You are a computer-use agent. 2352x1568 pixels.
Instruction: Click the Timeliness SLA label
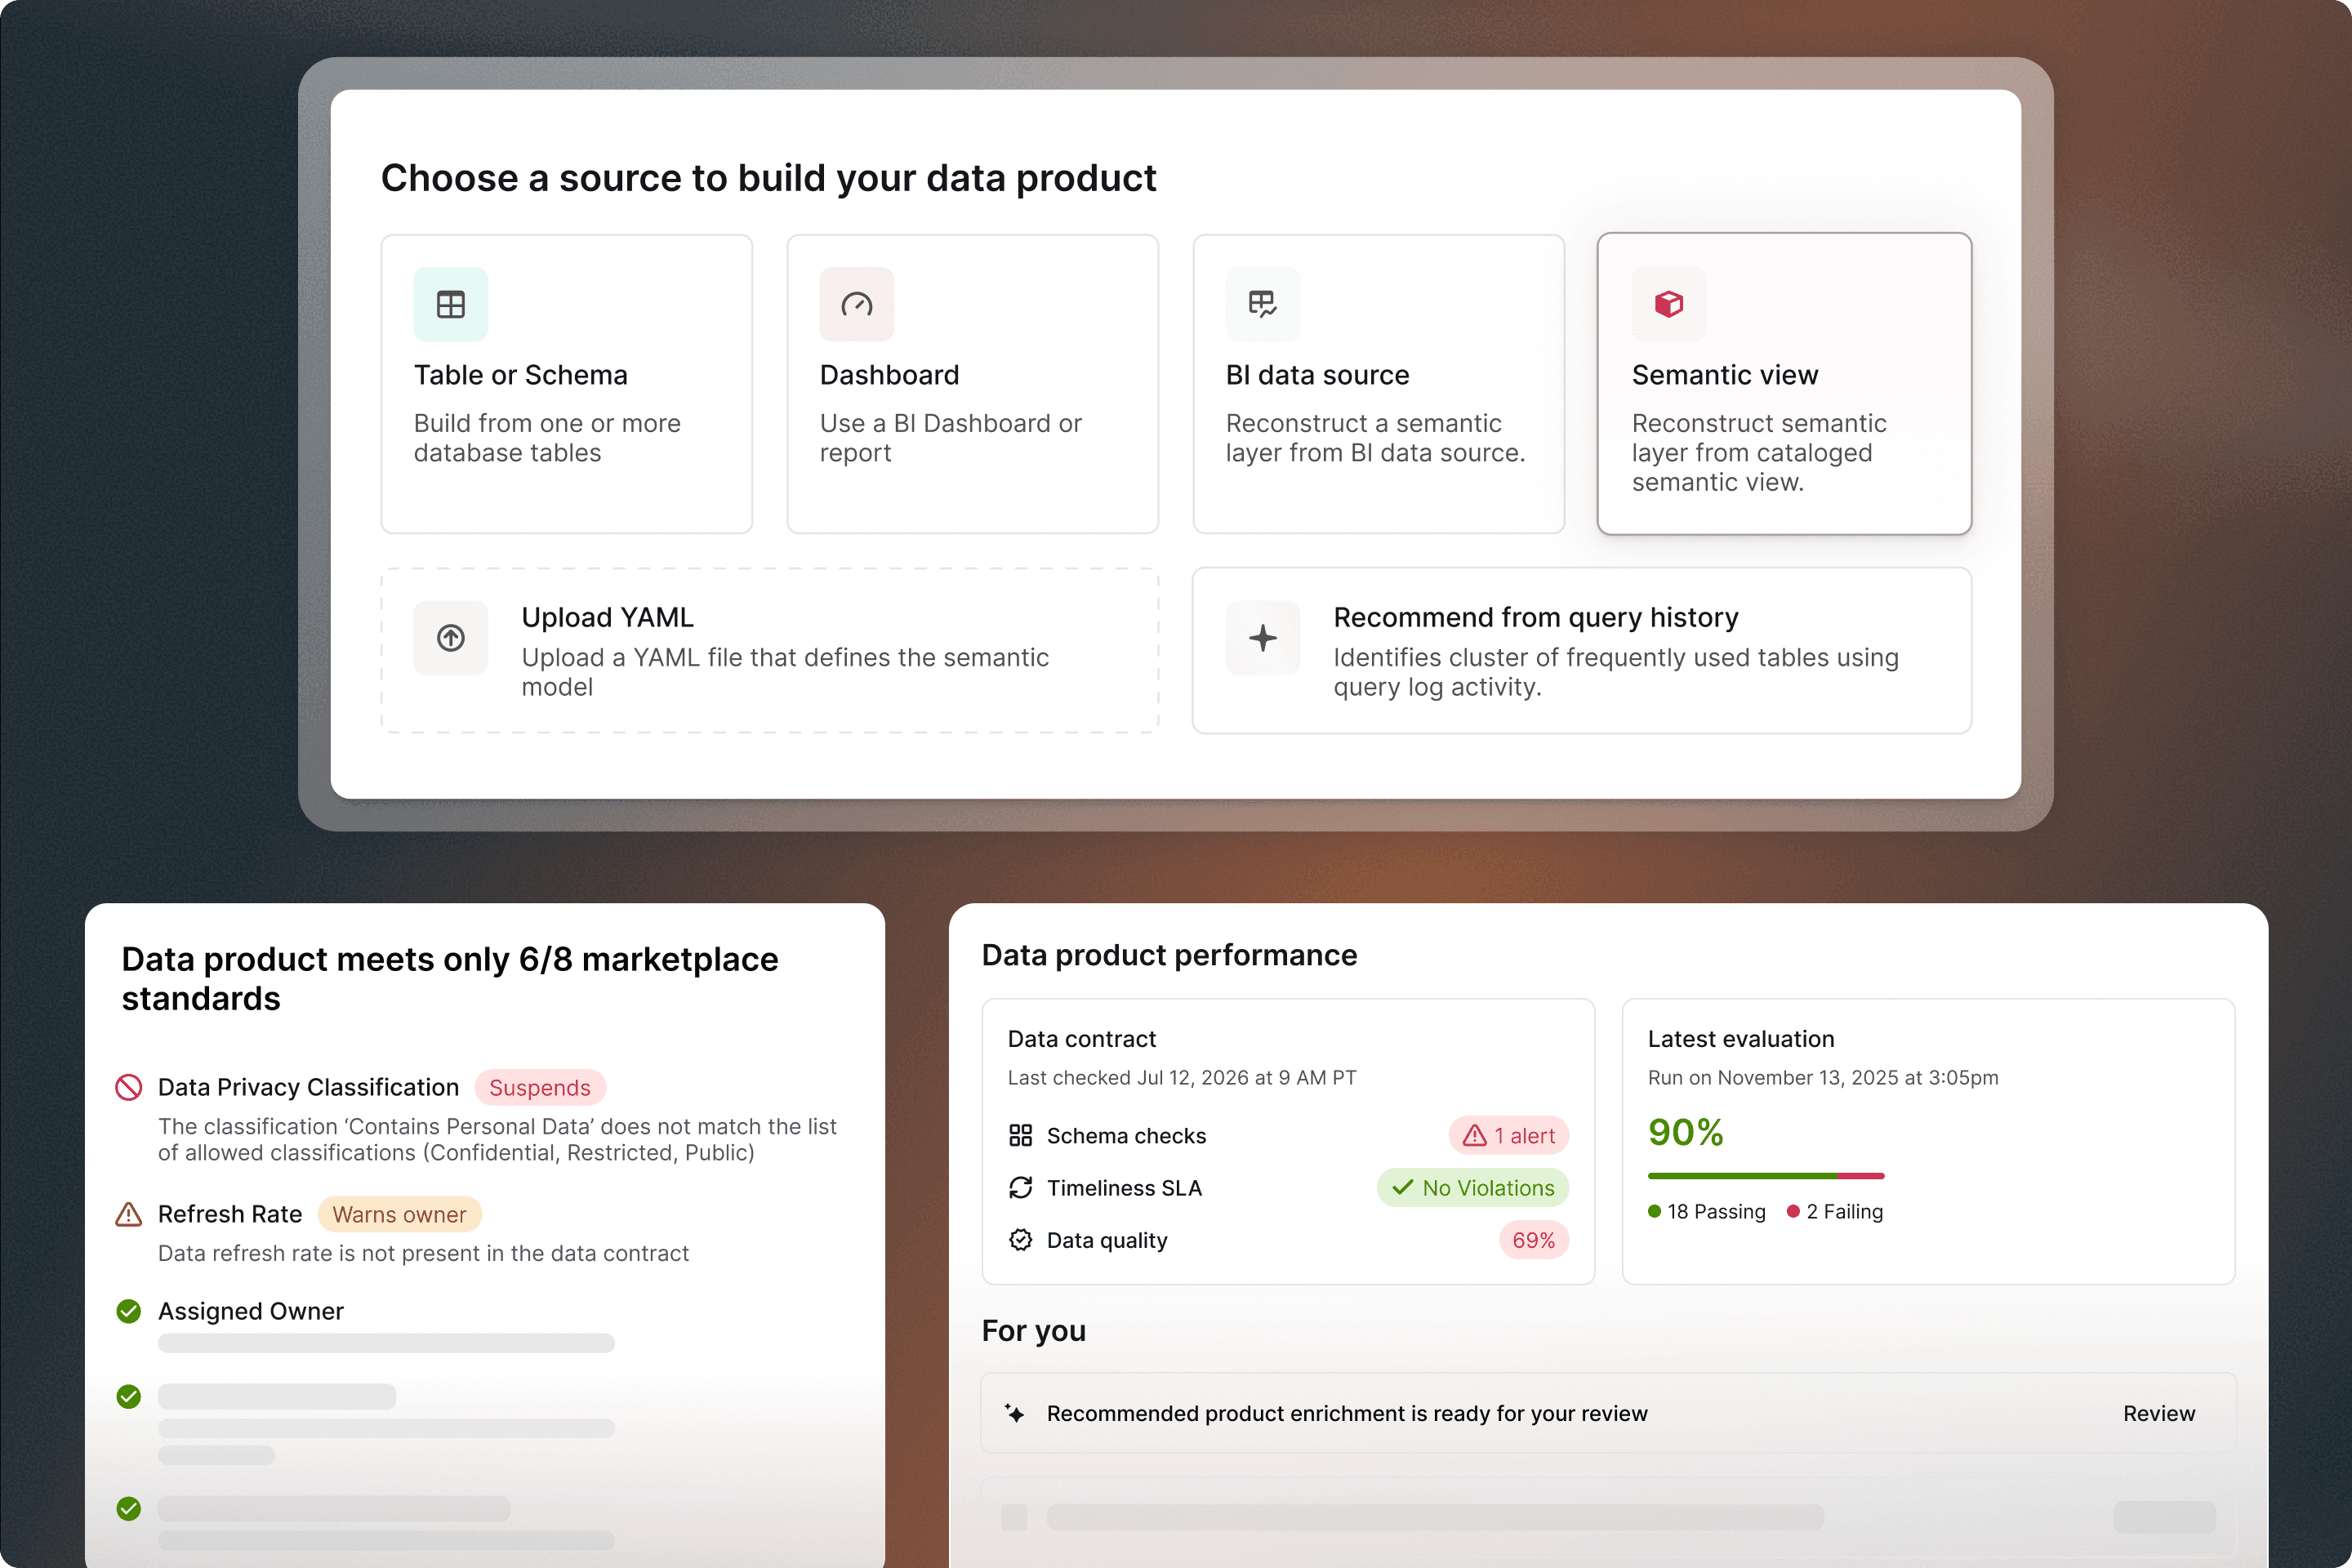1124,1187
